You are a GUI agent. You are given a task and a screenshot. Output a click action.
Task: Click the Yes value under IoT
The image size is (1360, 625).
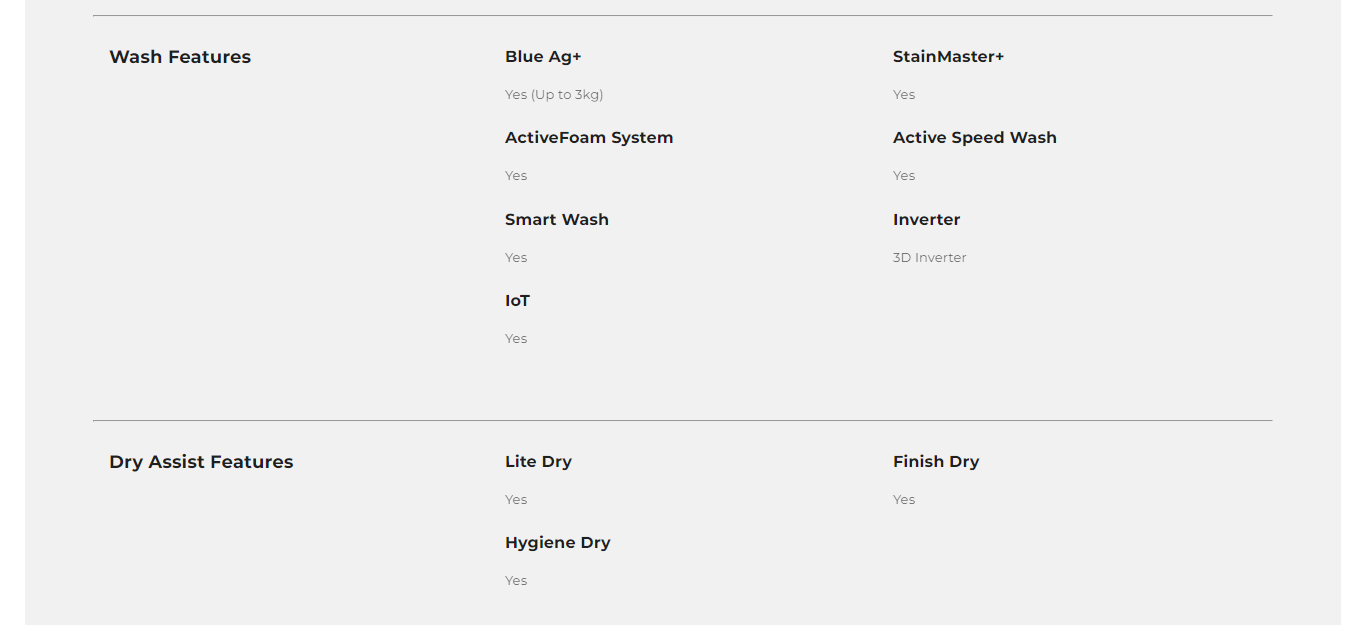pos(516,339)
